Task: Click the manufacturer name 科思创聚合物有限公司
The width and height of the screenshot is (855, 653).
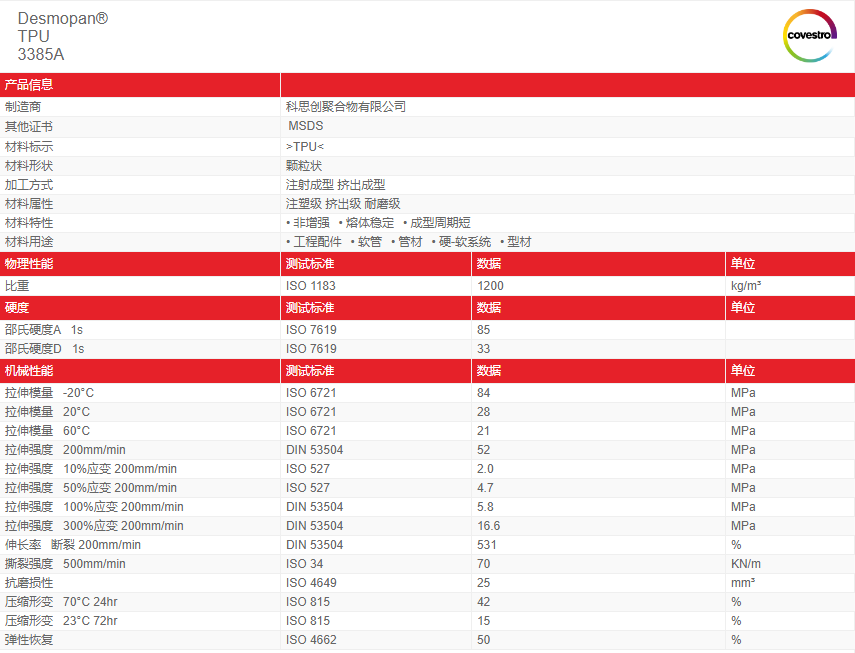Action: [346, 106]
